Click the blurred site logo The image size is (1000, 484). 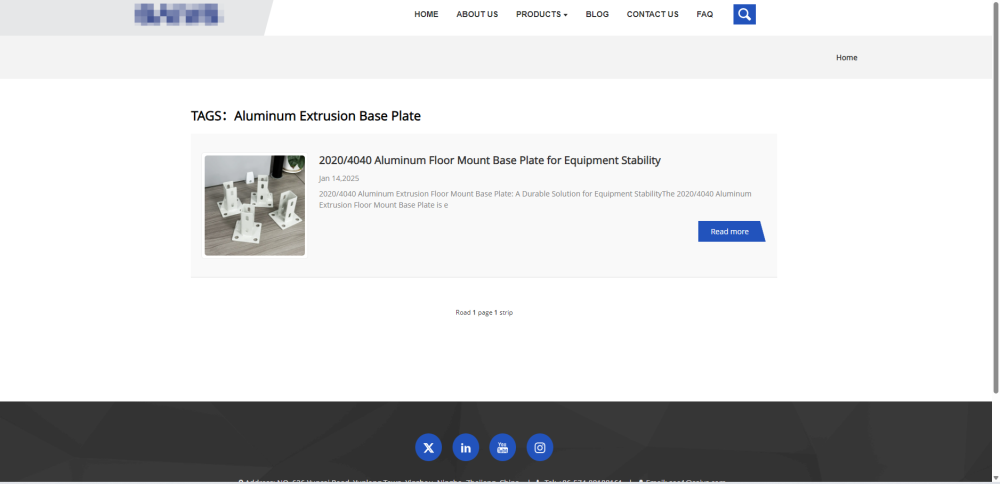(176, 14)
